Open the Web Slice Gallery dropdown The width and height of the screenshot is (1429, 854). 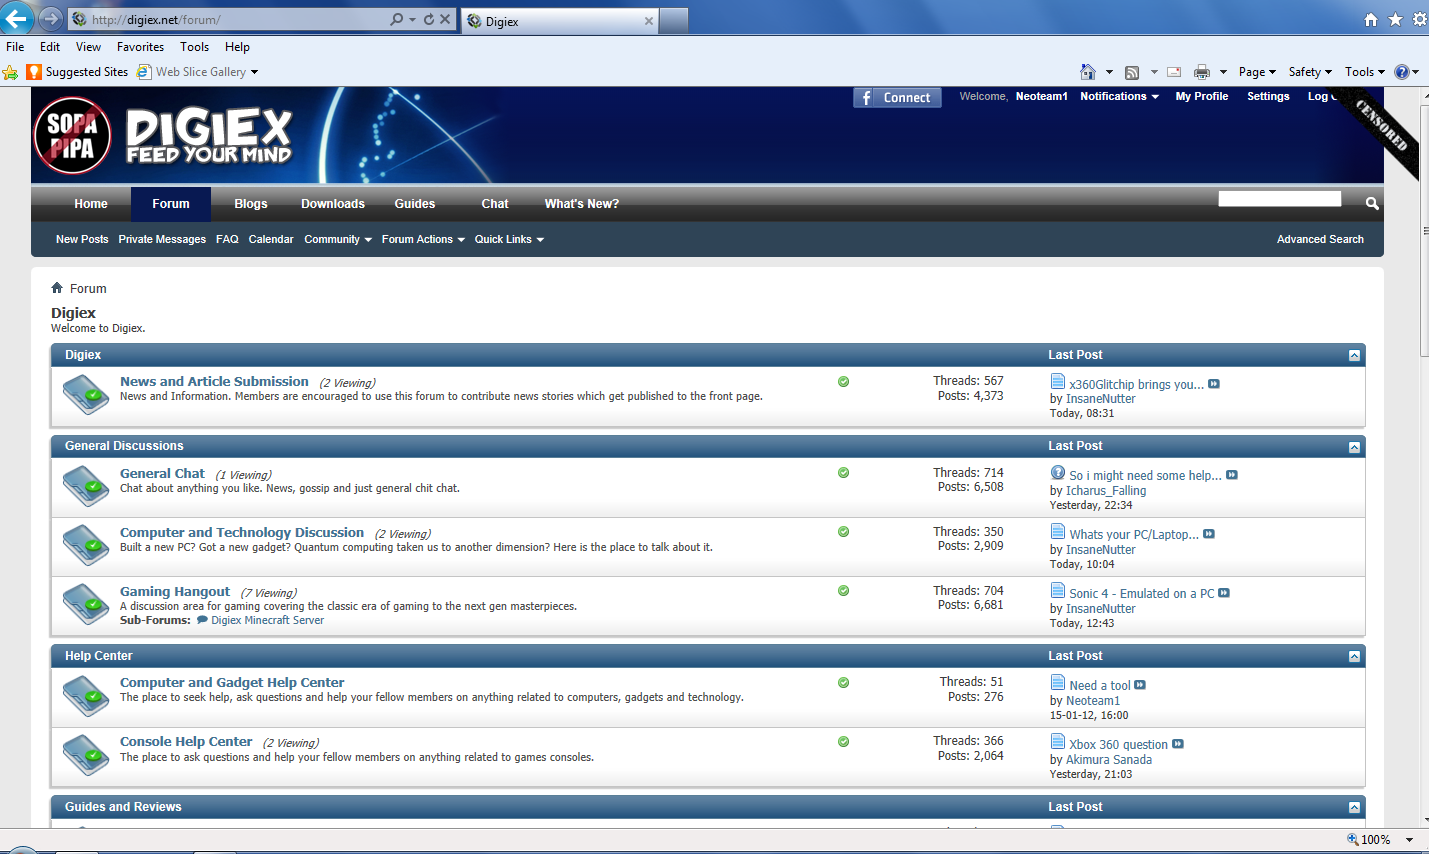254,72
